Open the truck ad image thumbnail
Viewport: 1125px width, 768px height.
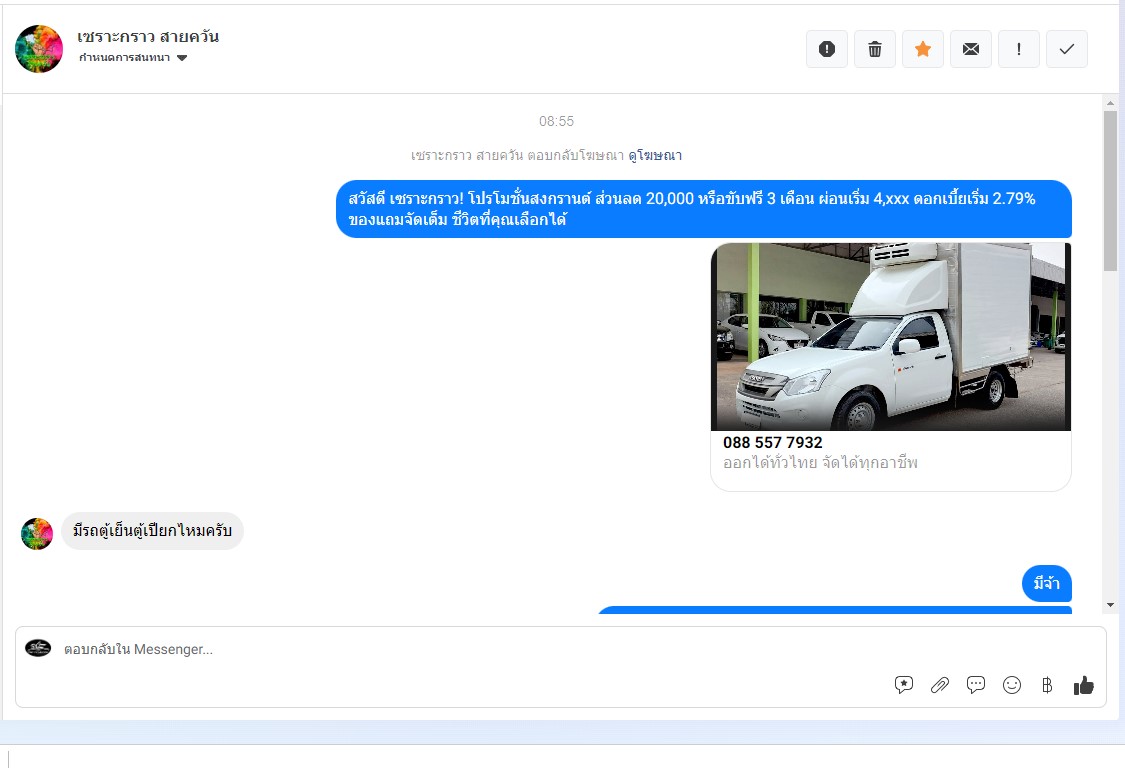[891, 337]
